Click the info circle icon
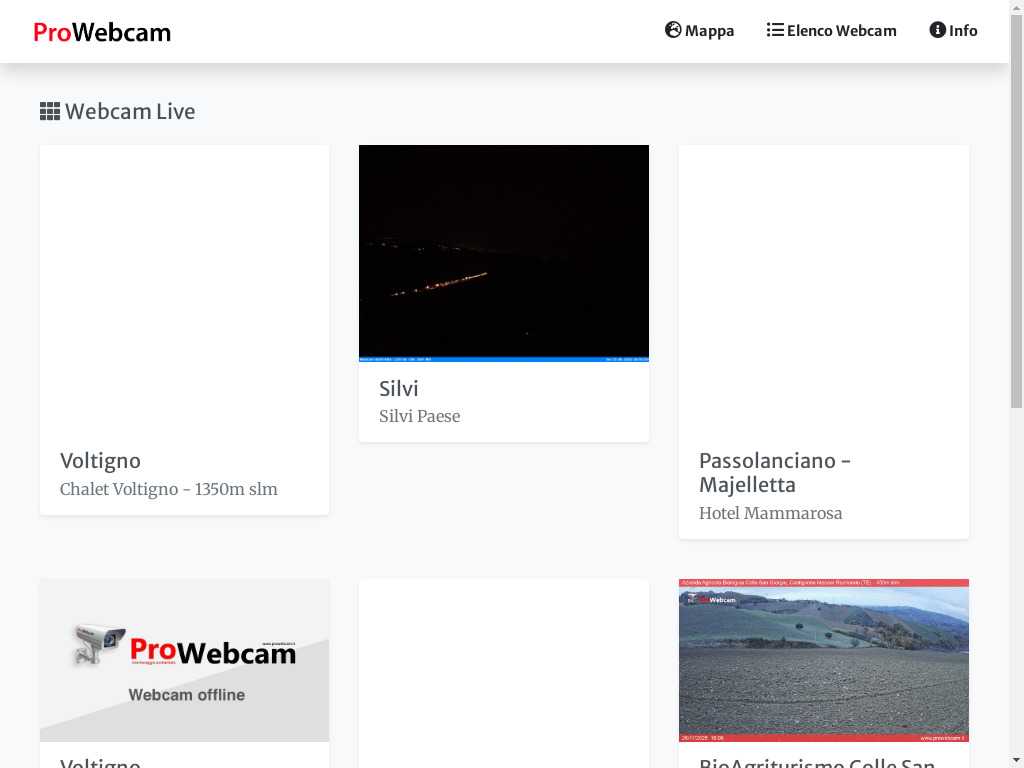Viewport: 1024px width, 768px height. (937, 30)
